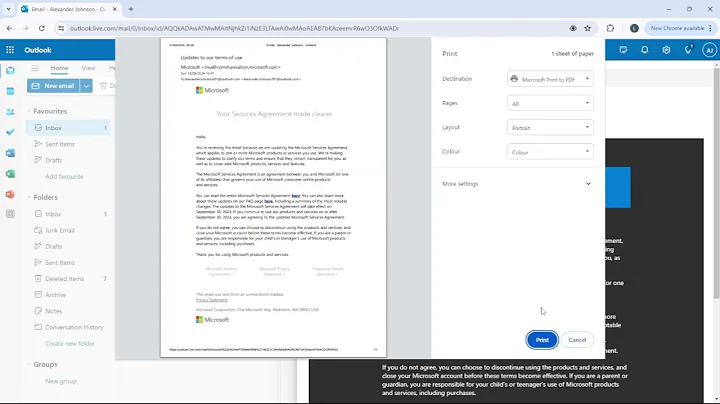
Task: Open the Notes folder
Action: point(68,311)
